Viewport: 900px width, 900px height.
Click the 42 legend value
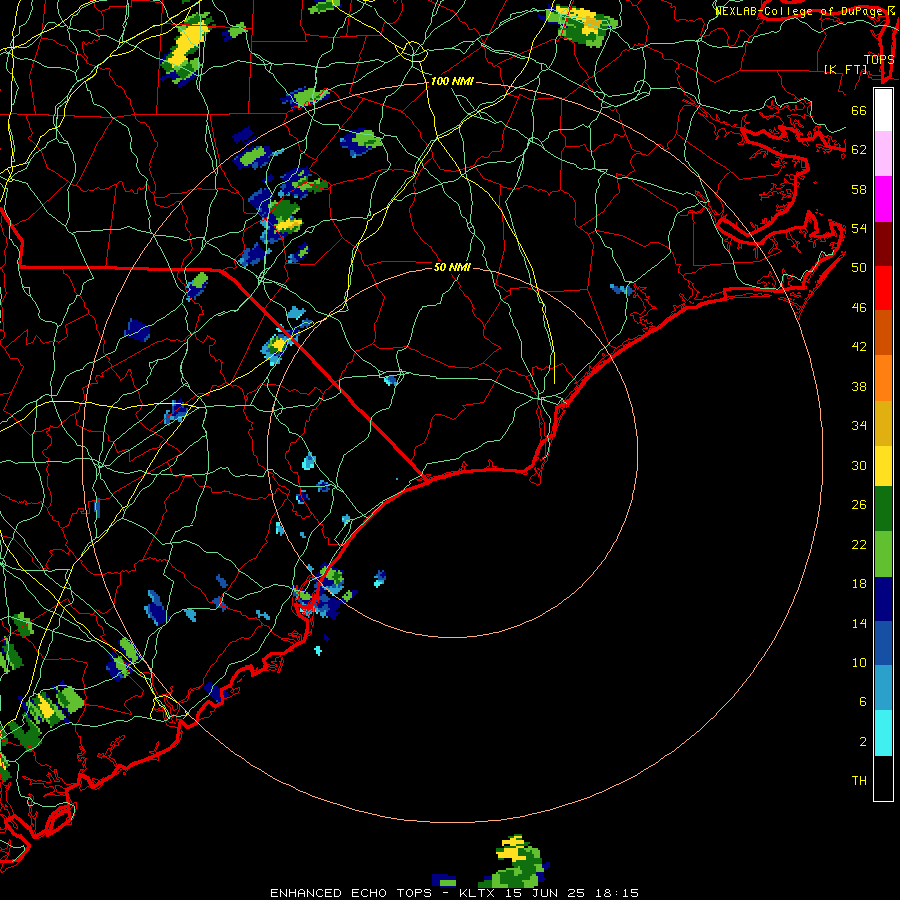point(859,346)
